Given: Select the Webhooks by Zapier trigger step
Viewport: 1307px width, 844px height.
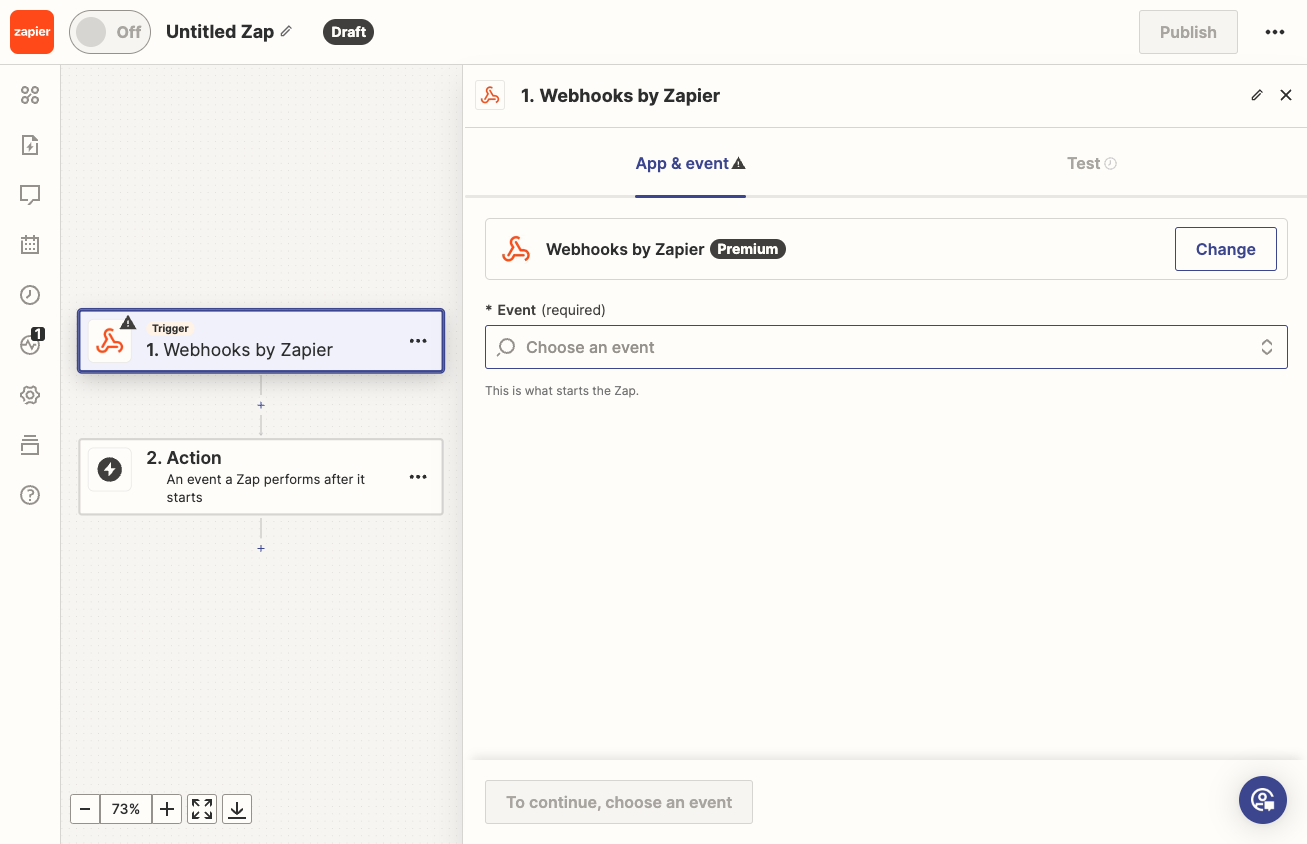Looking at the screenshot, I should pos(261,341).
